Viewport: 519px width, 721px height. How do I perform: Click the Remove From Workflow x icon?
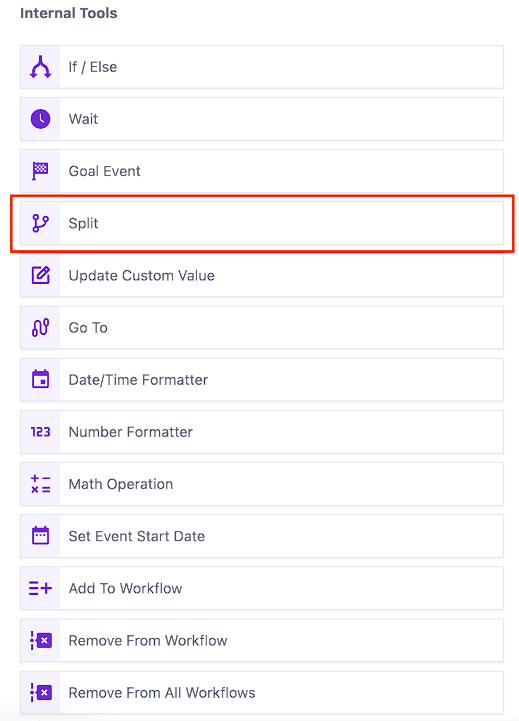[x=40, y=640]
